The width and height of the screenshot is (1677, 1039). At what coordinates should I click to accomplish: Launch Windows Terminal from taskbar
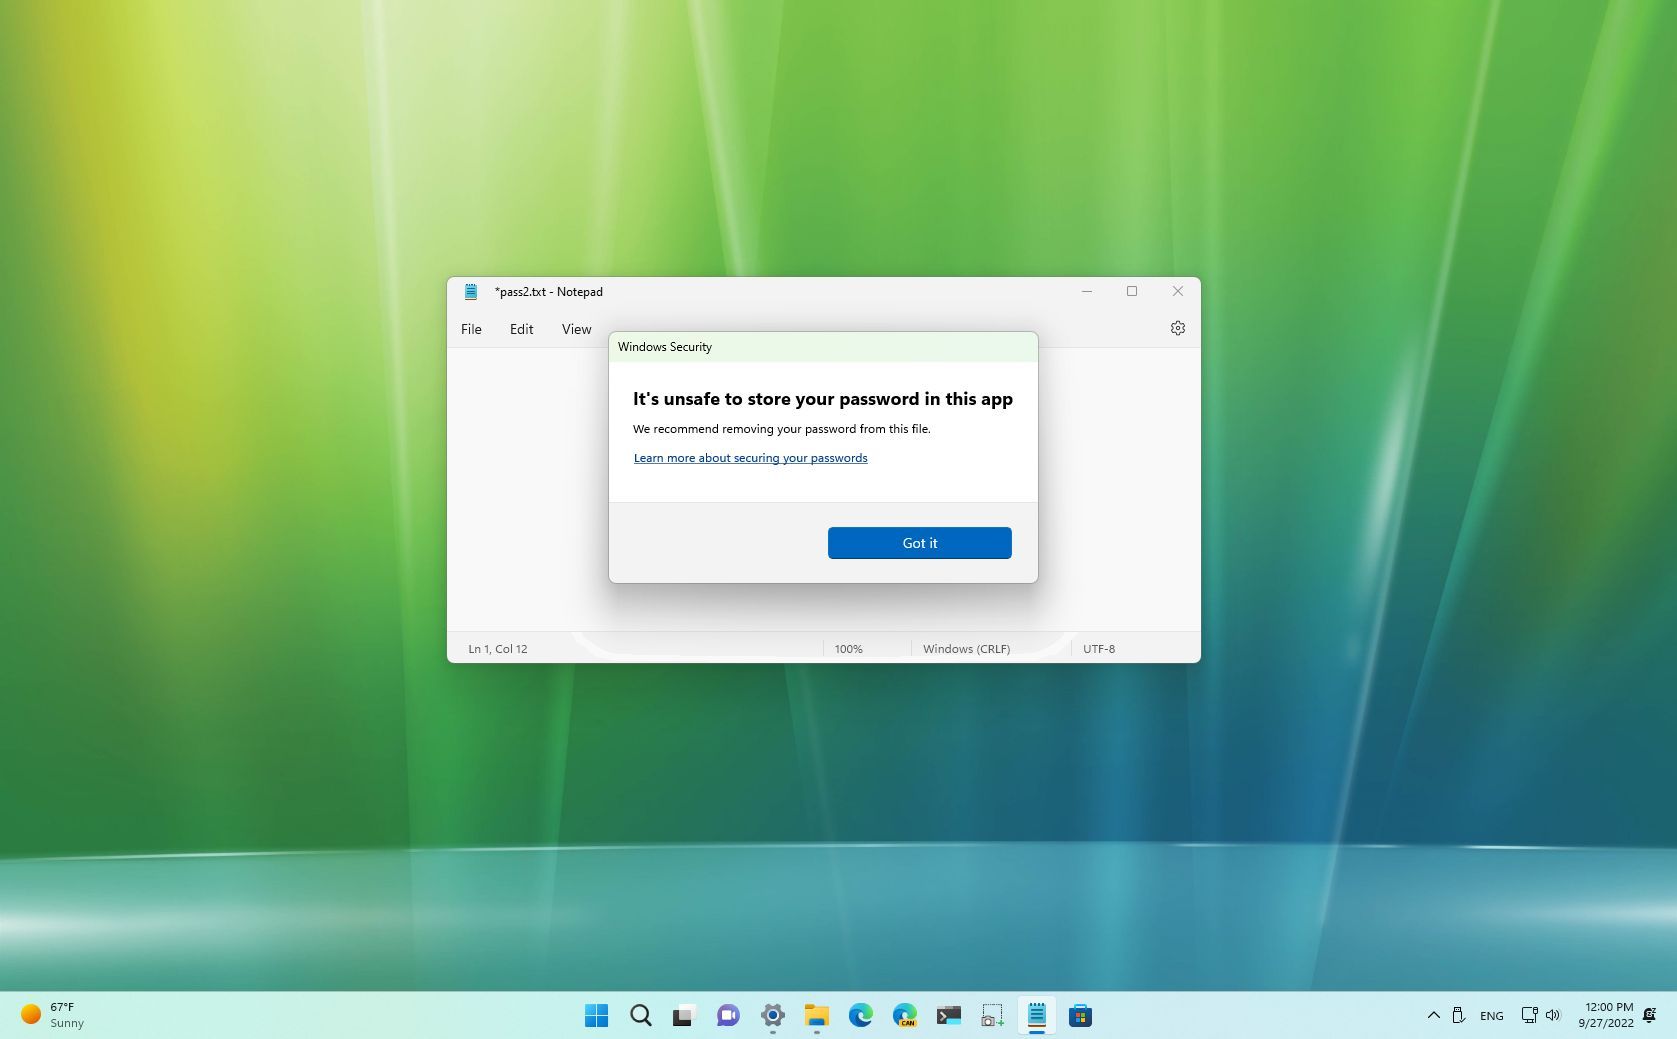(x=948, y=1015)
